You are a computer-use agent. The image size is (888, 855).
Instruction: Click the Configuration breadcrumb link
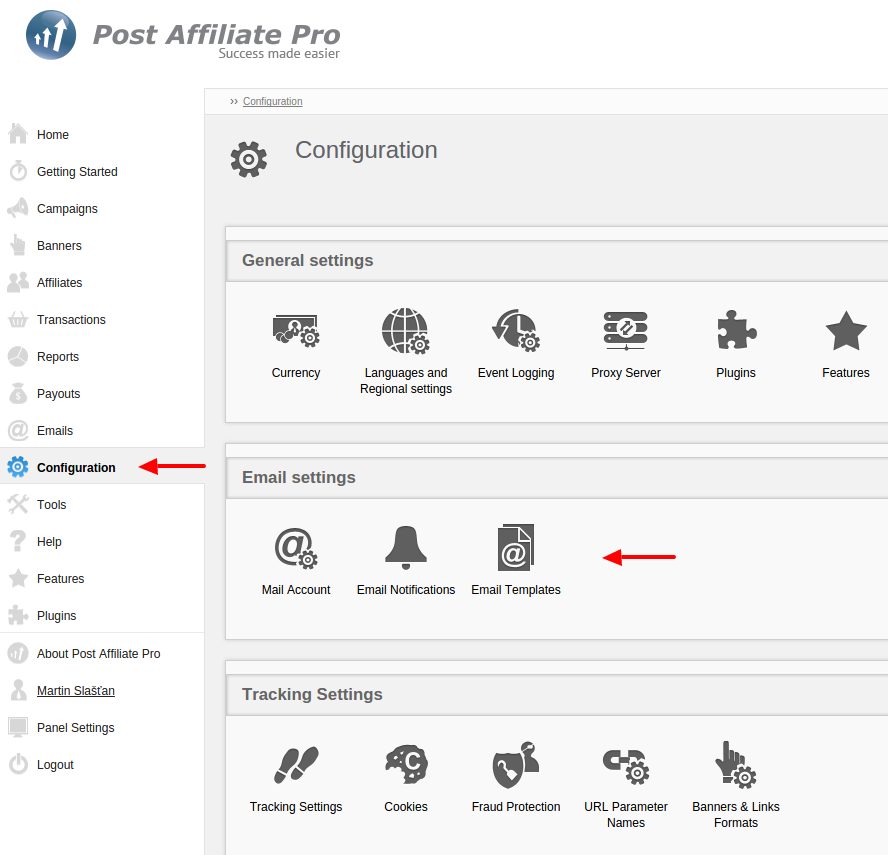point(272,101)
